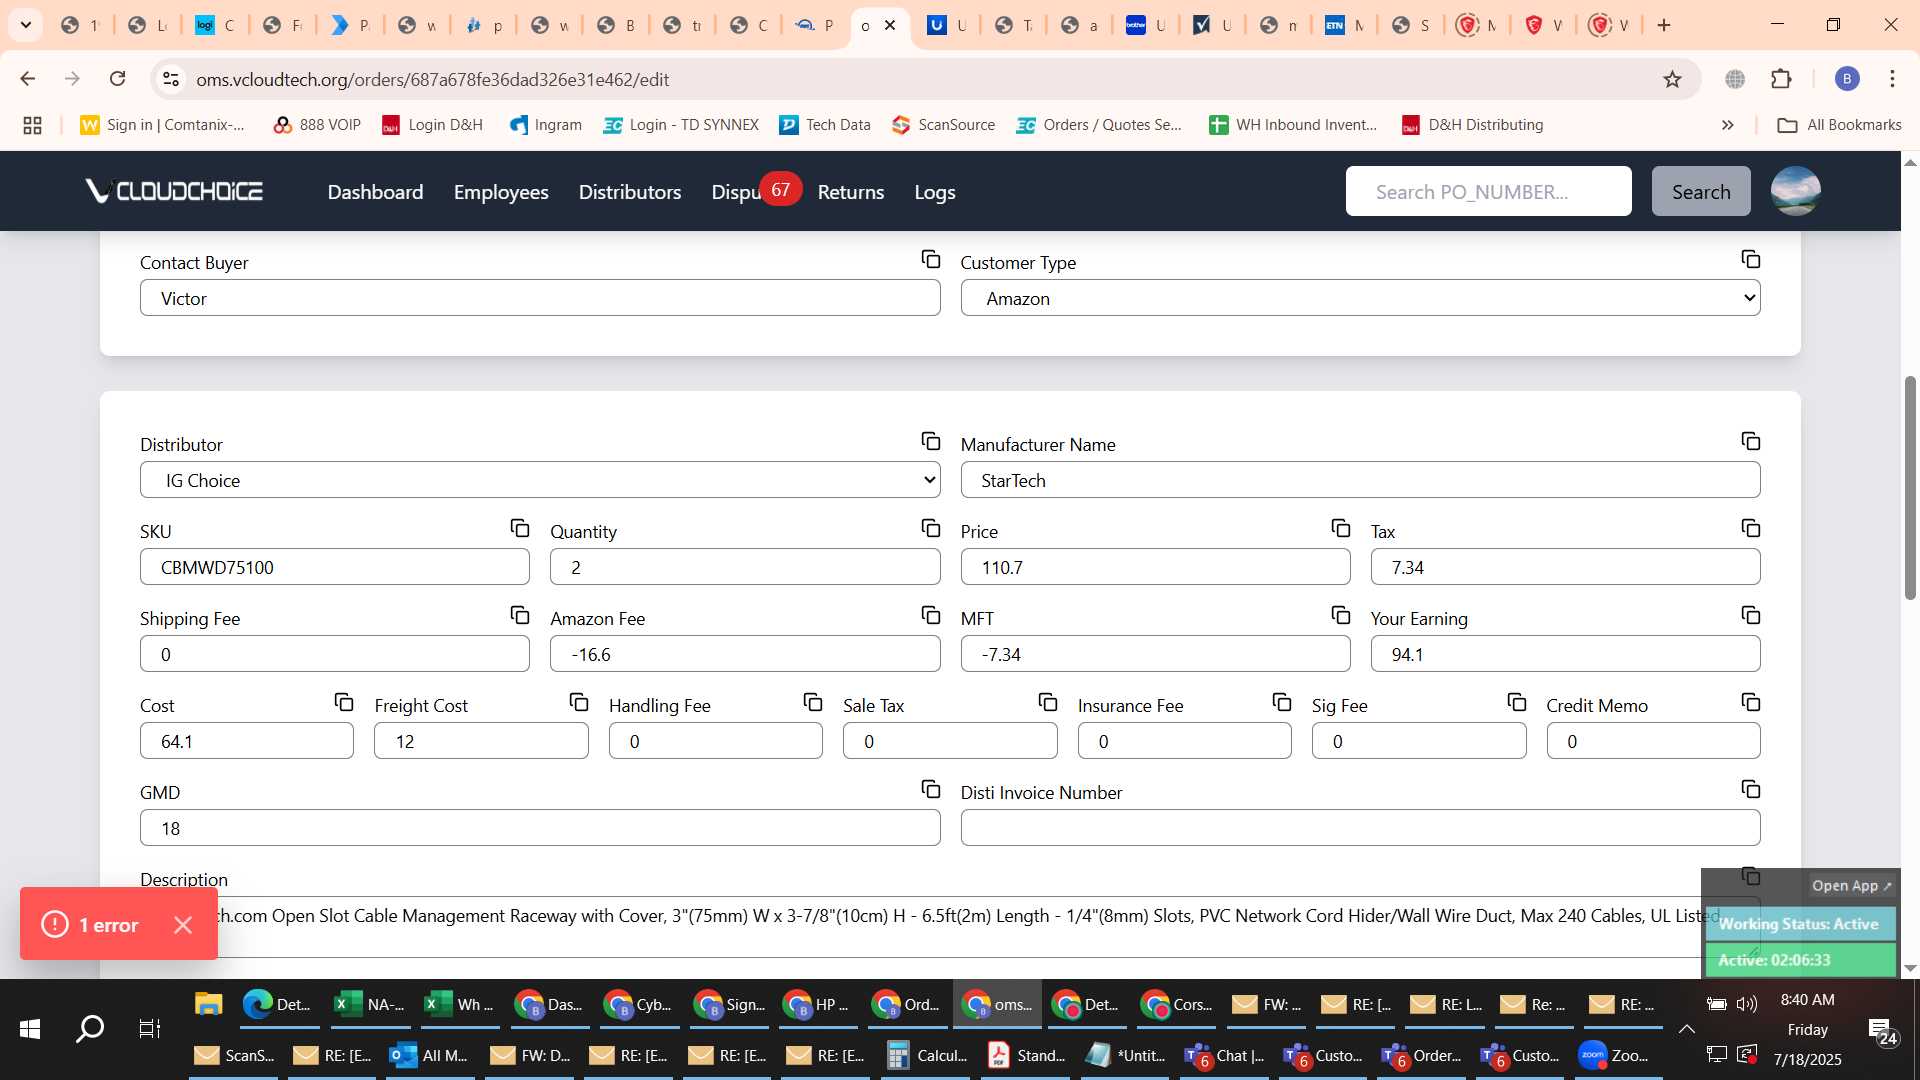Copy the Handling Fee value
Screen dimensions: 1920x1080
(813, 703)
